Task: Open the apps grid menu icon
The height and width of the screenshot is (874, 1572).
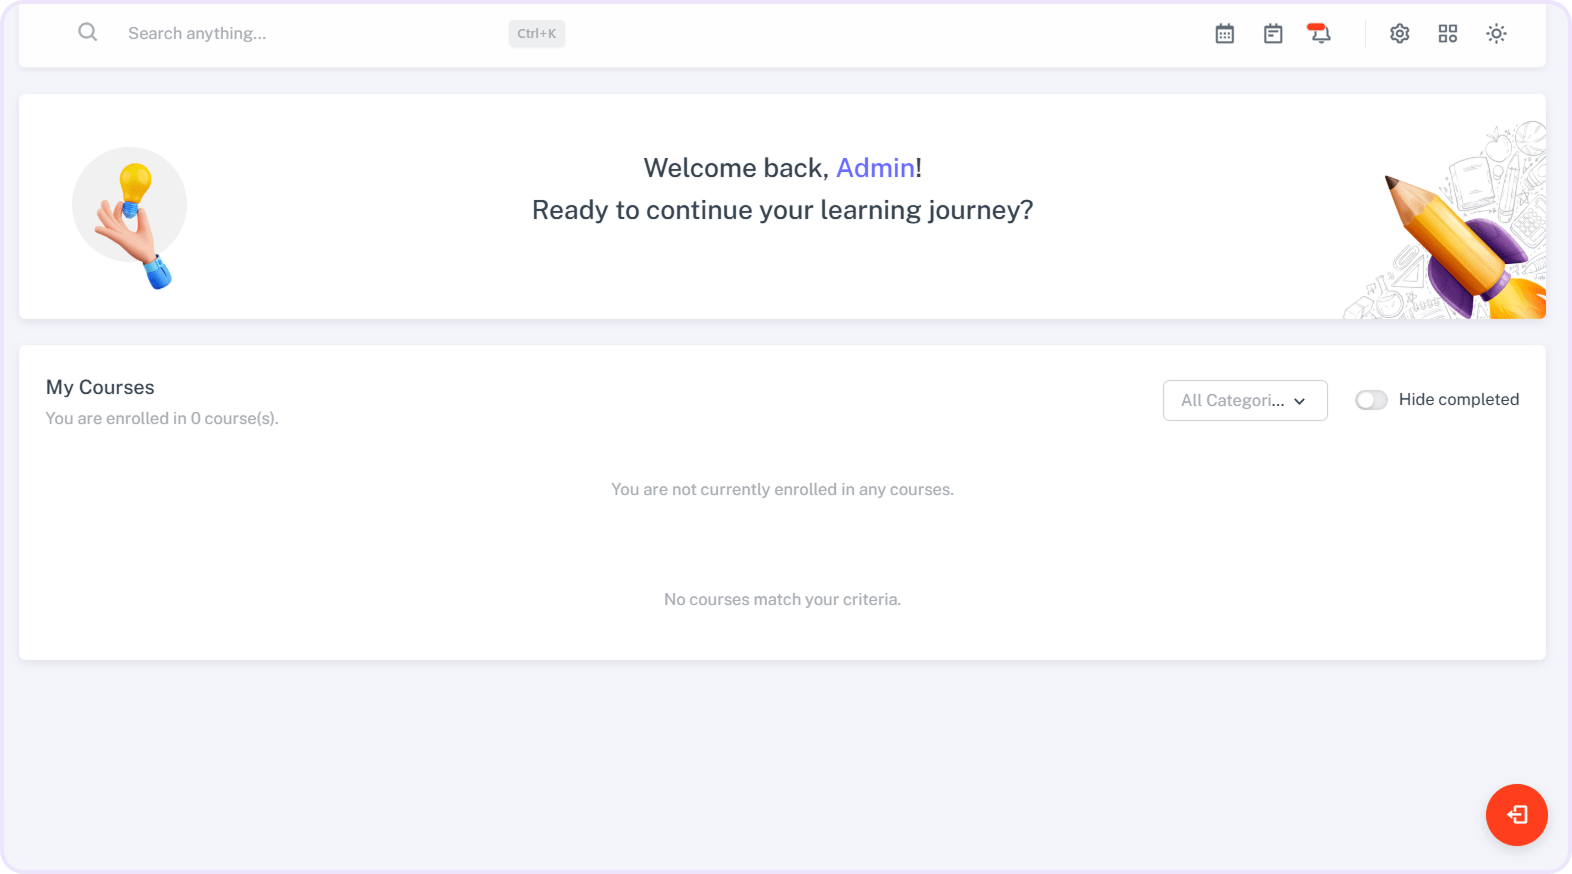Action: (x=1447, y=34)
